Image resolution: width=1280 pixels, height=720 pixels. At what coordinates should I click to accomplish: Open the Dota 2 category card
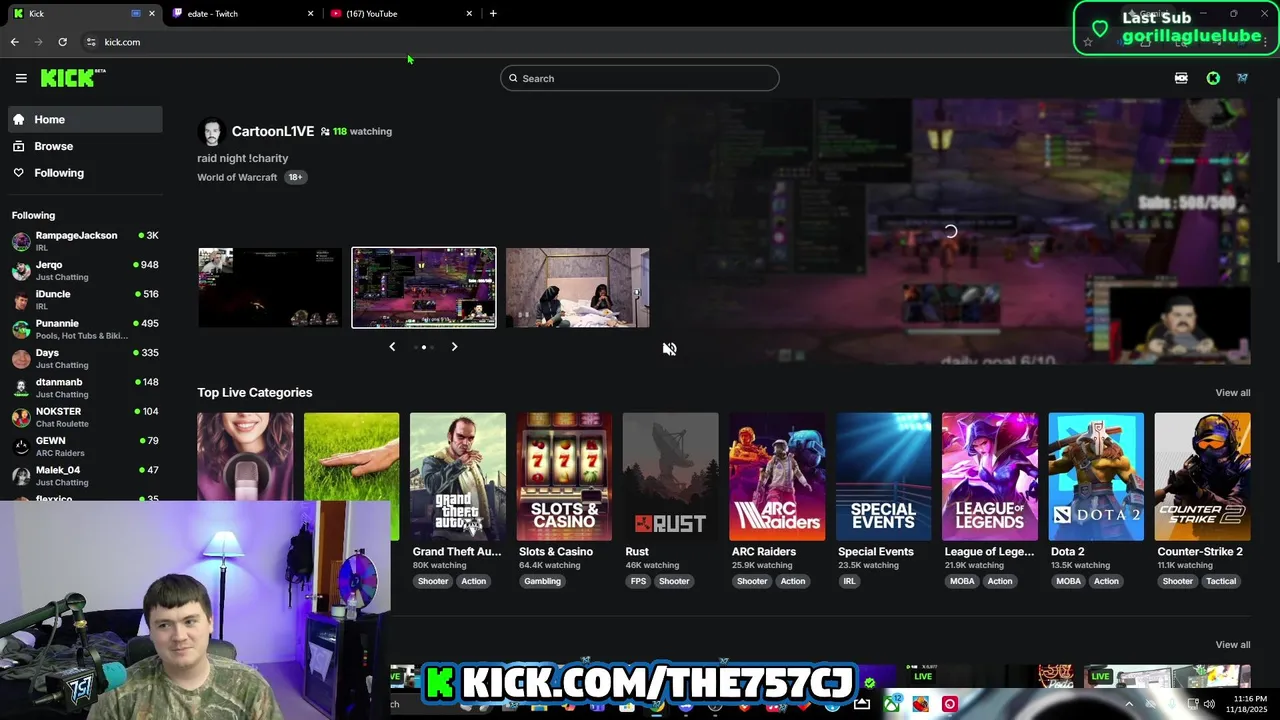pos(1096,477)
